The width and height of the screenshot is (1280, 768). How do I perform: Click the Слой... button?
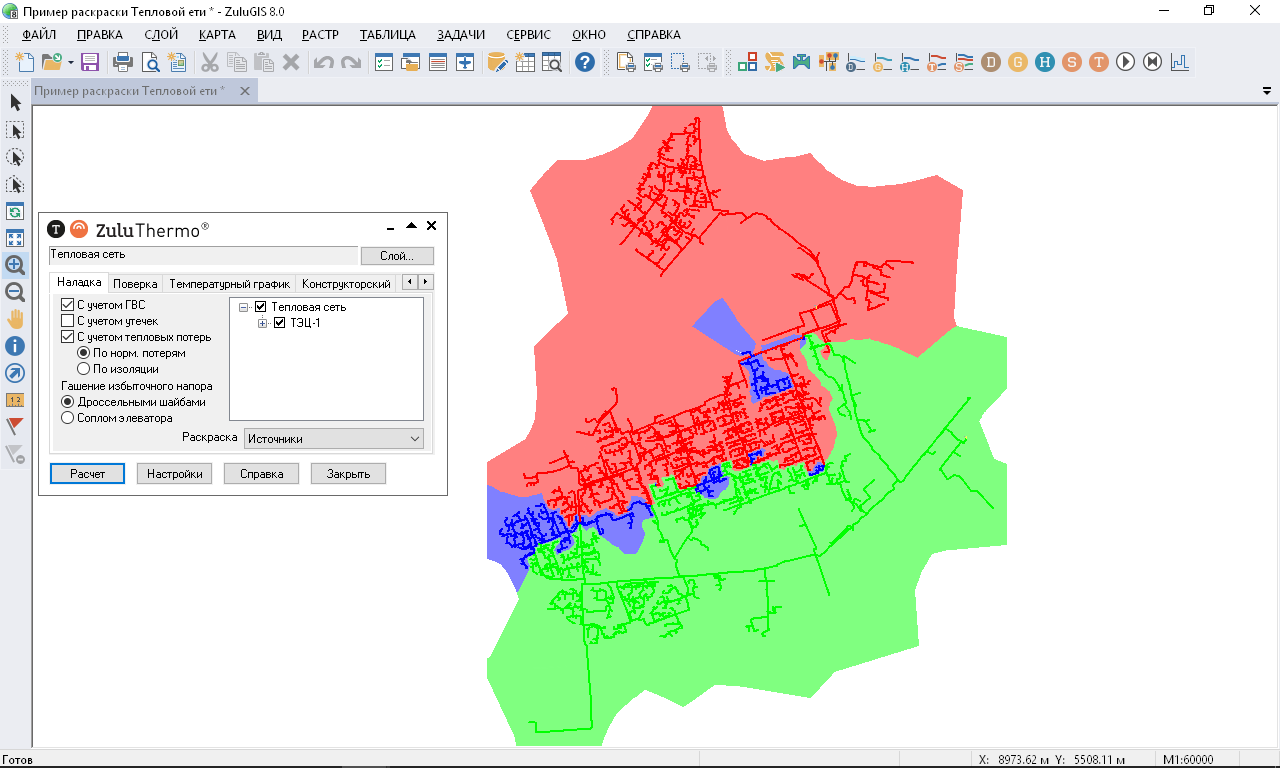coord(397,256)
